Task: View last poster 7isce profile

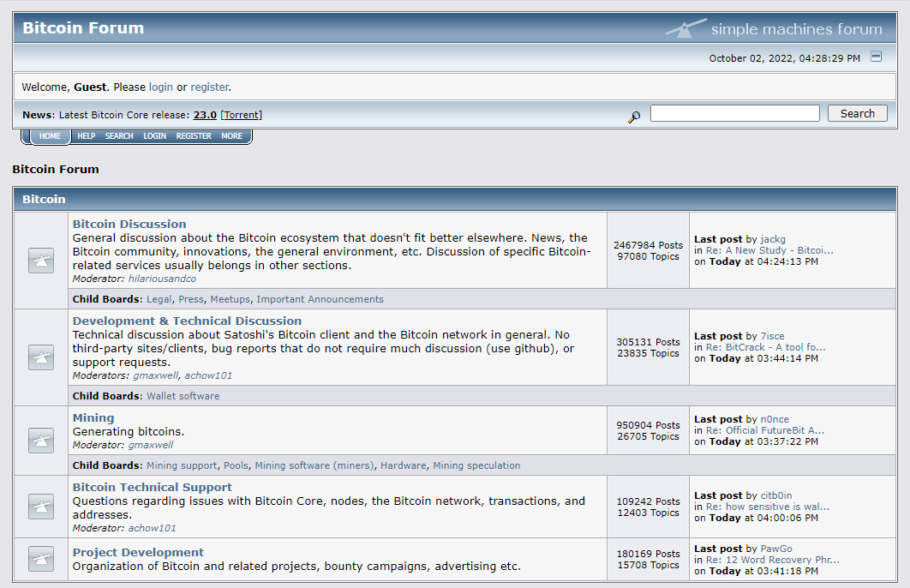Action: (x=772, y=336)
